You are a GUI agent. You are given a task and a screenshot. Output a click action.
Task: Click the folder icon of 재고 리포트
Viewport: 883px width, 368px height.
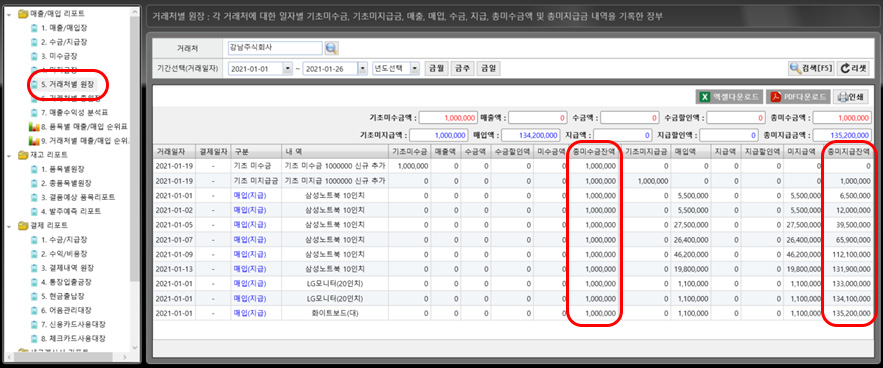point(23,154)
